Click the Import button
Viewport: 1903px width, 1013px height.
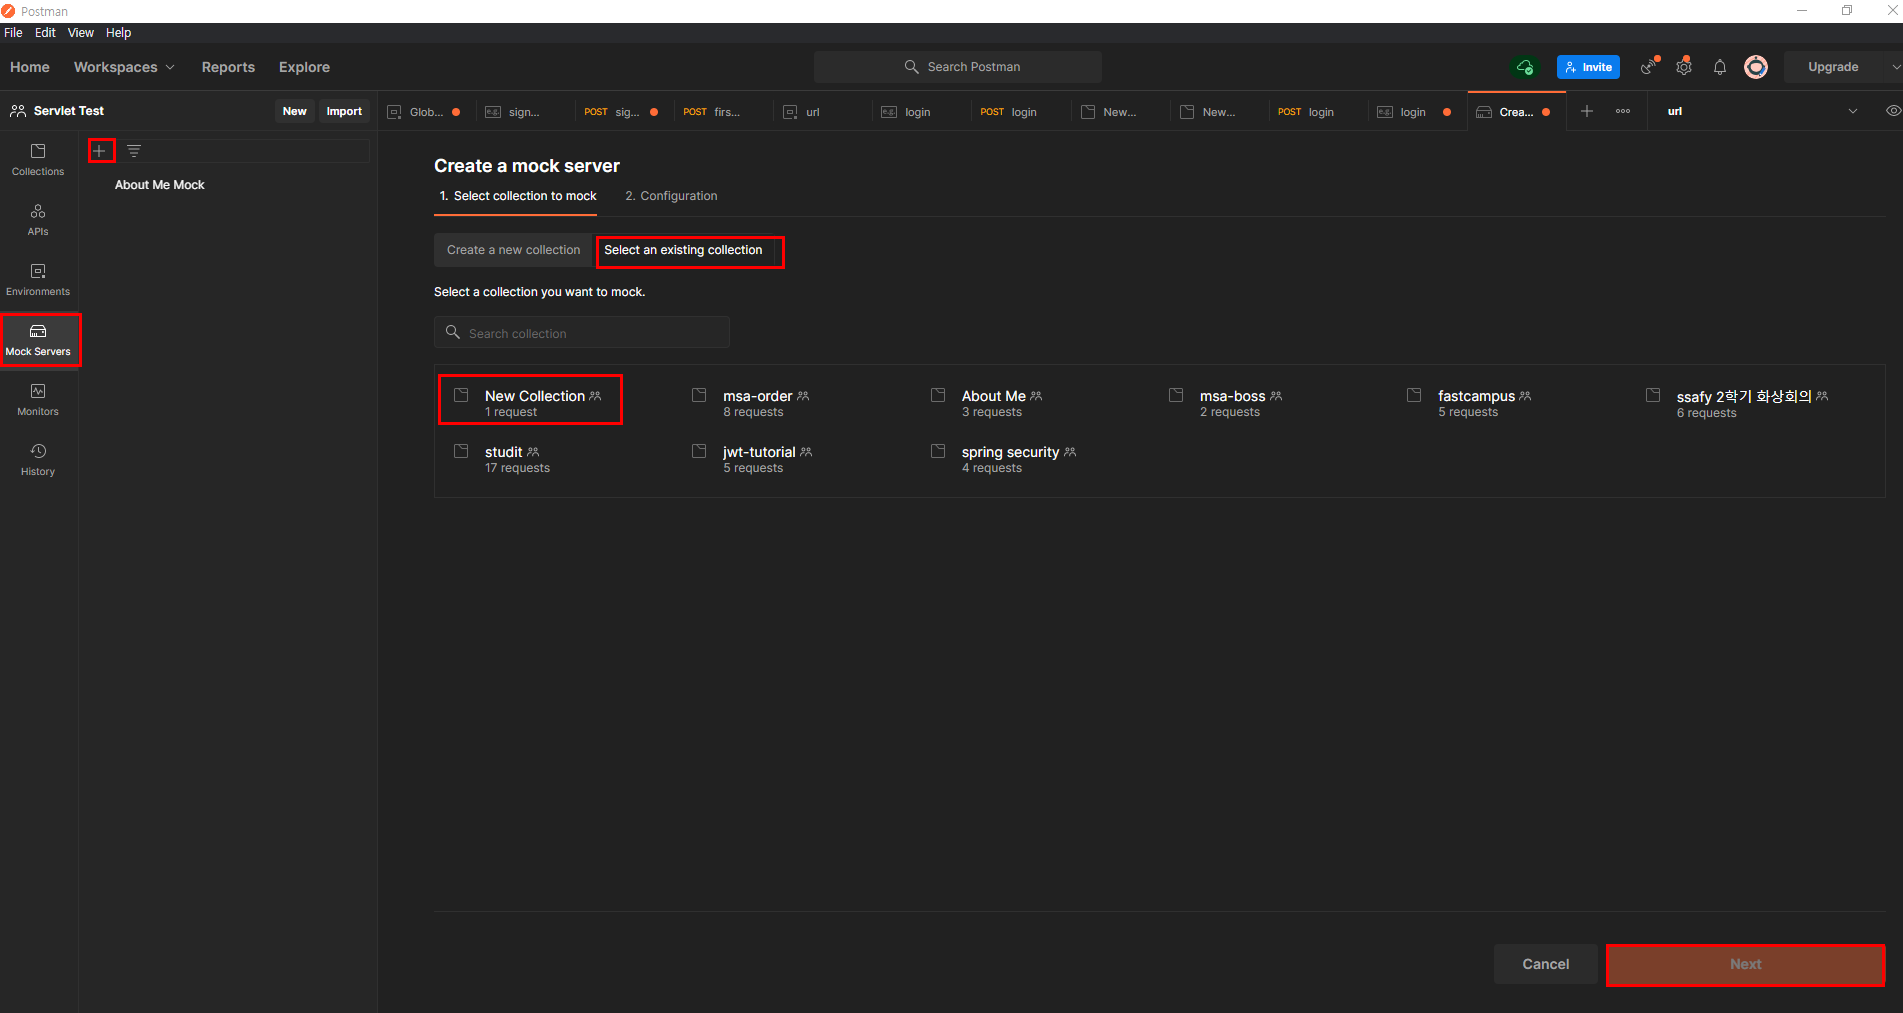(344, 111)
